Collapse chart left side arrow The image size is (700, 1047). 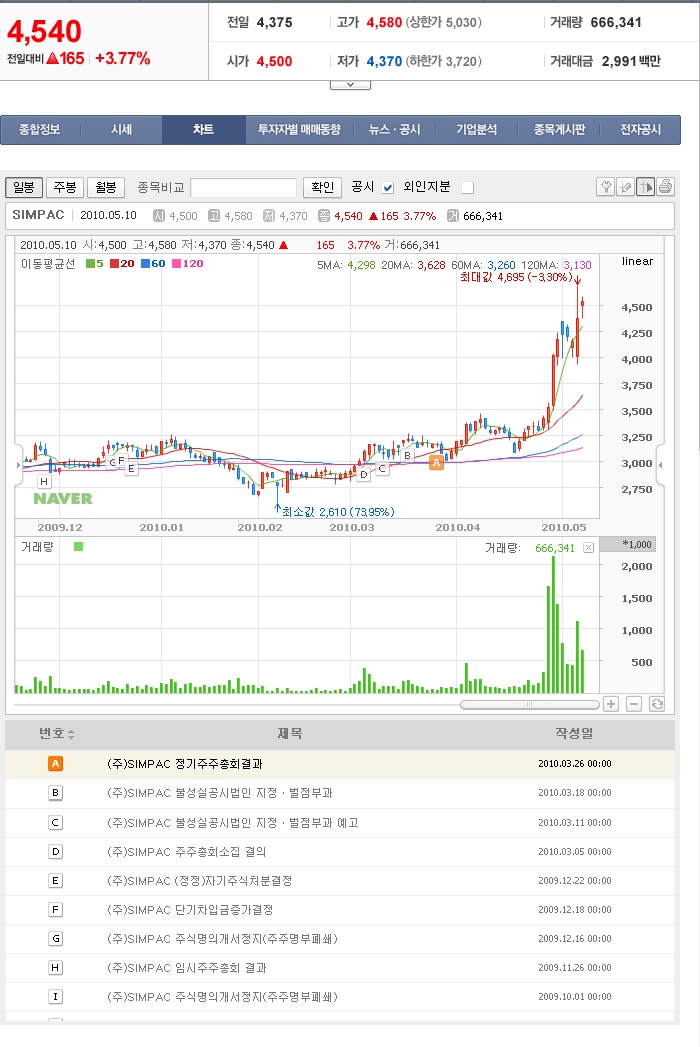[19, 464]
